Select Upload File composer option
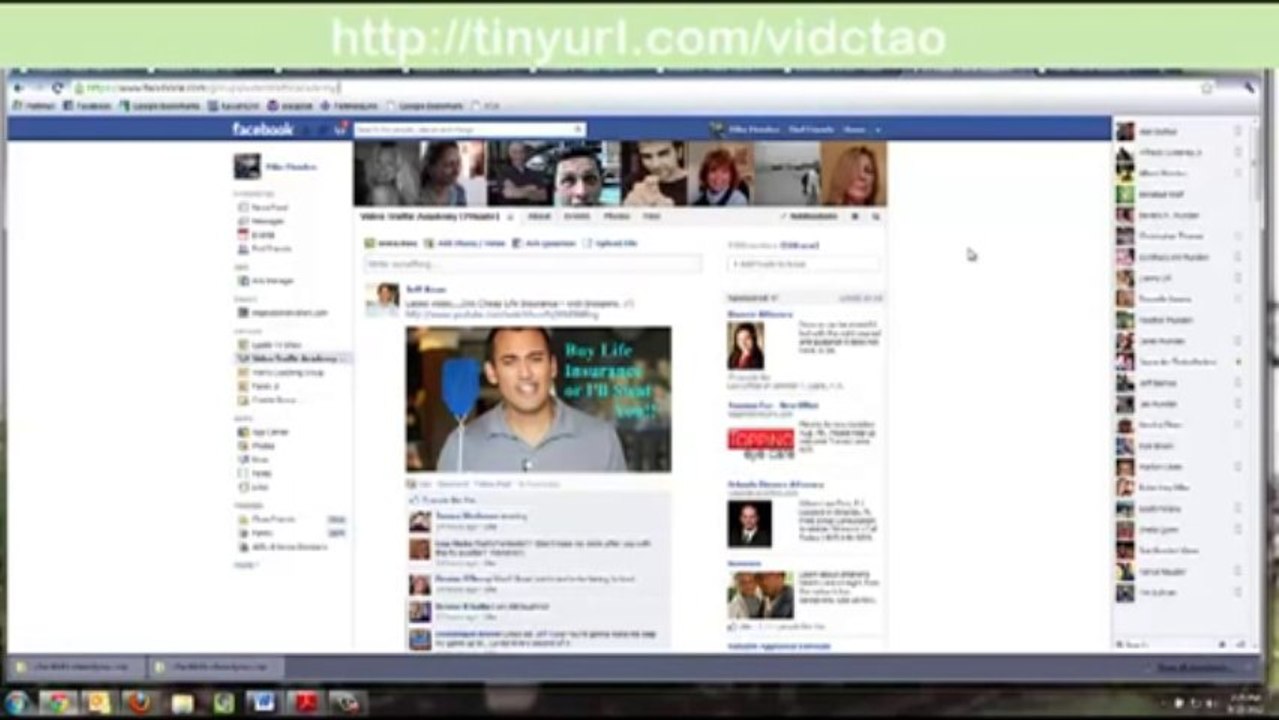Screen dimensions: 1279x720 pos(610,243)
